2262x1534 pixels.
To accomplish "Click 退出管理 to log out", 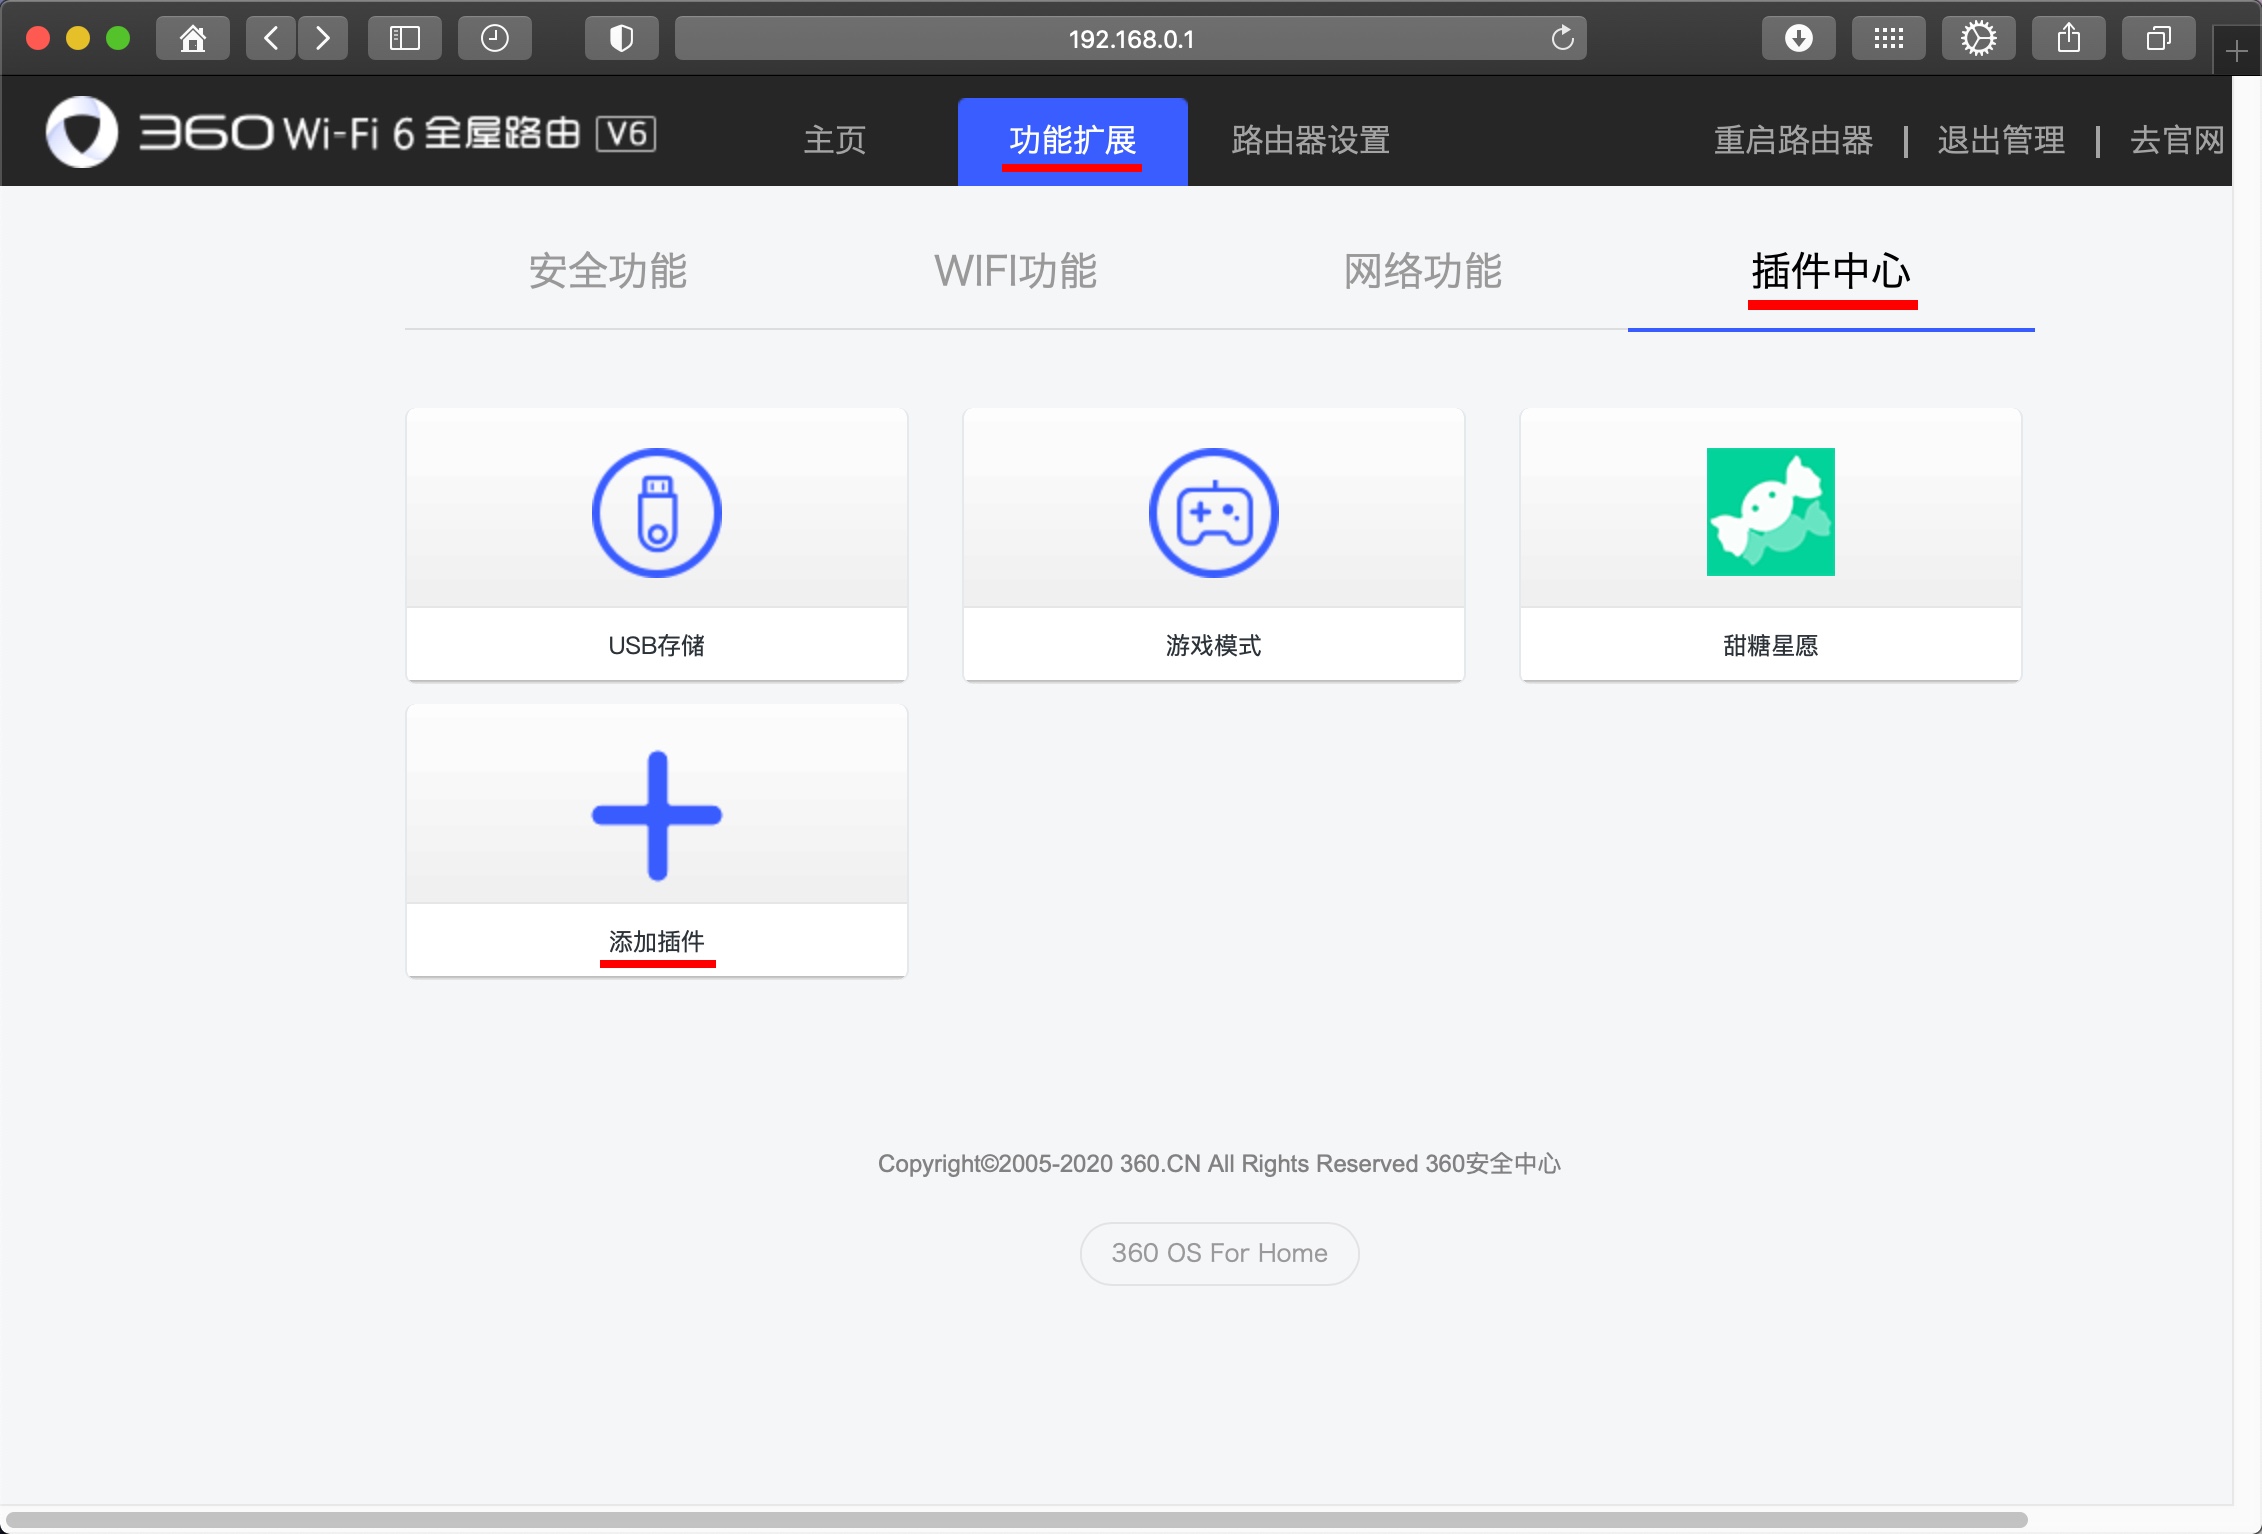I will [x=2000, y=141].
